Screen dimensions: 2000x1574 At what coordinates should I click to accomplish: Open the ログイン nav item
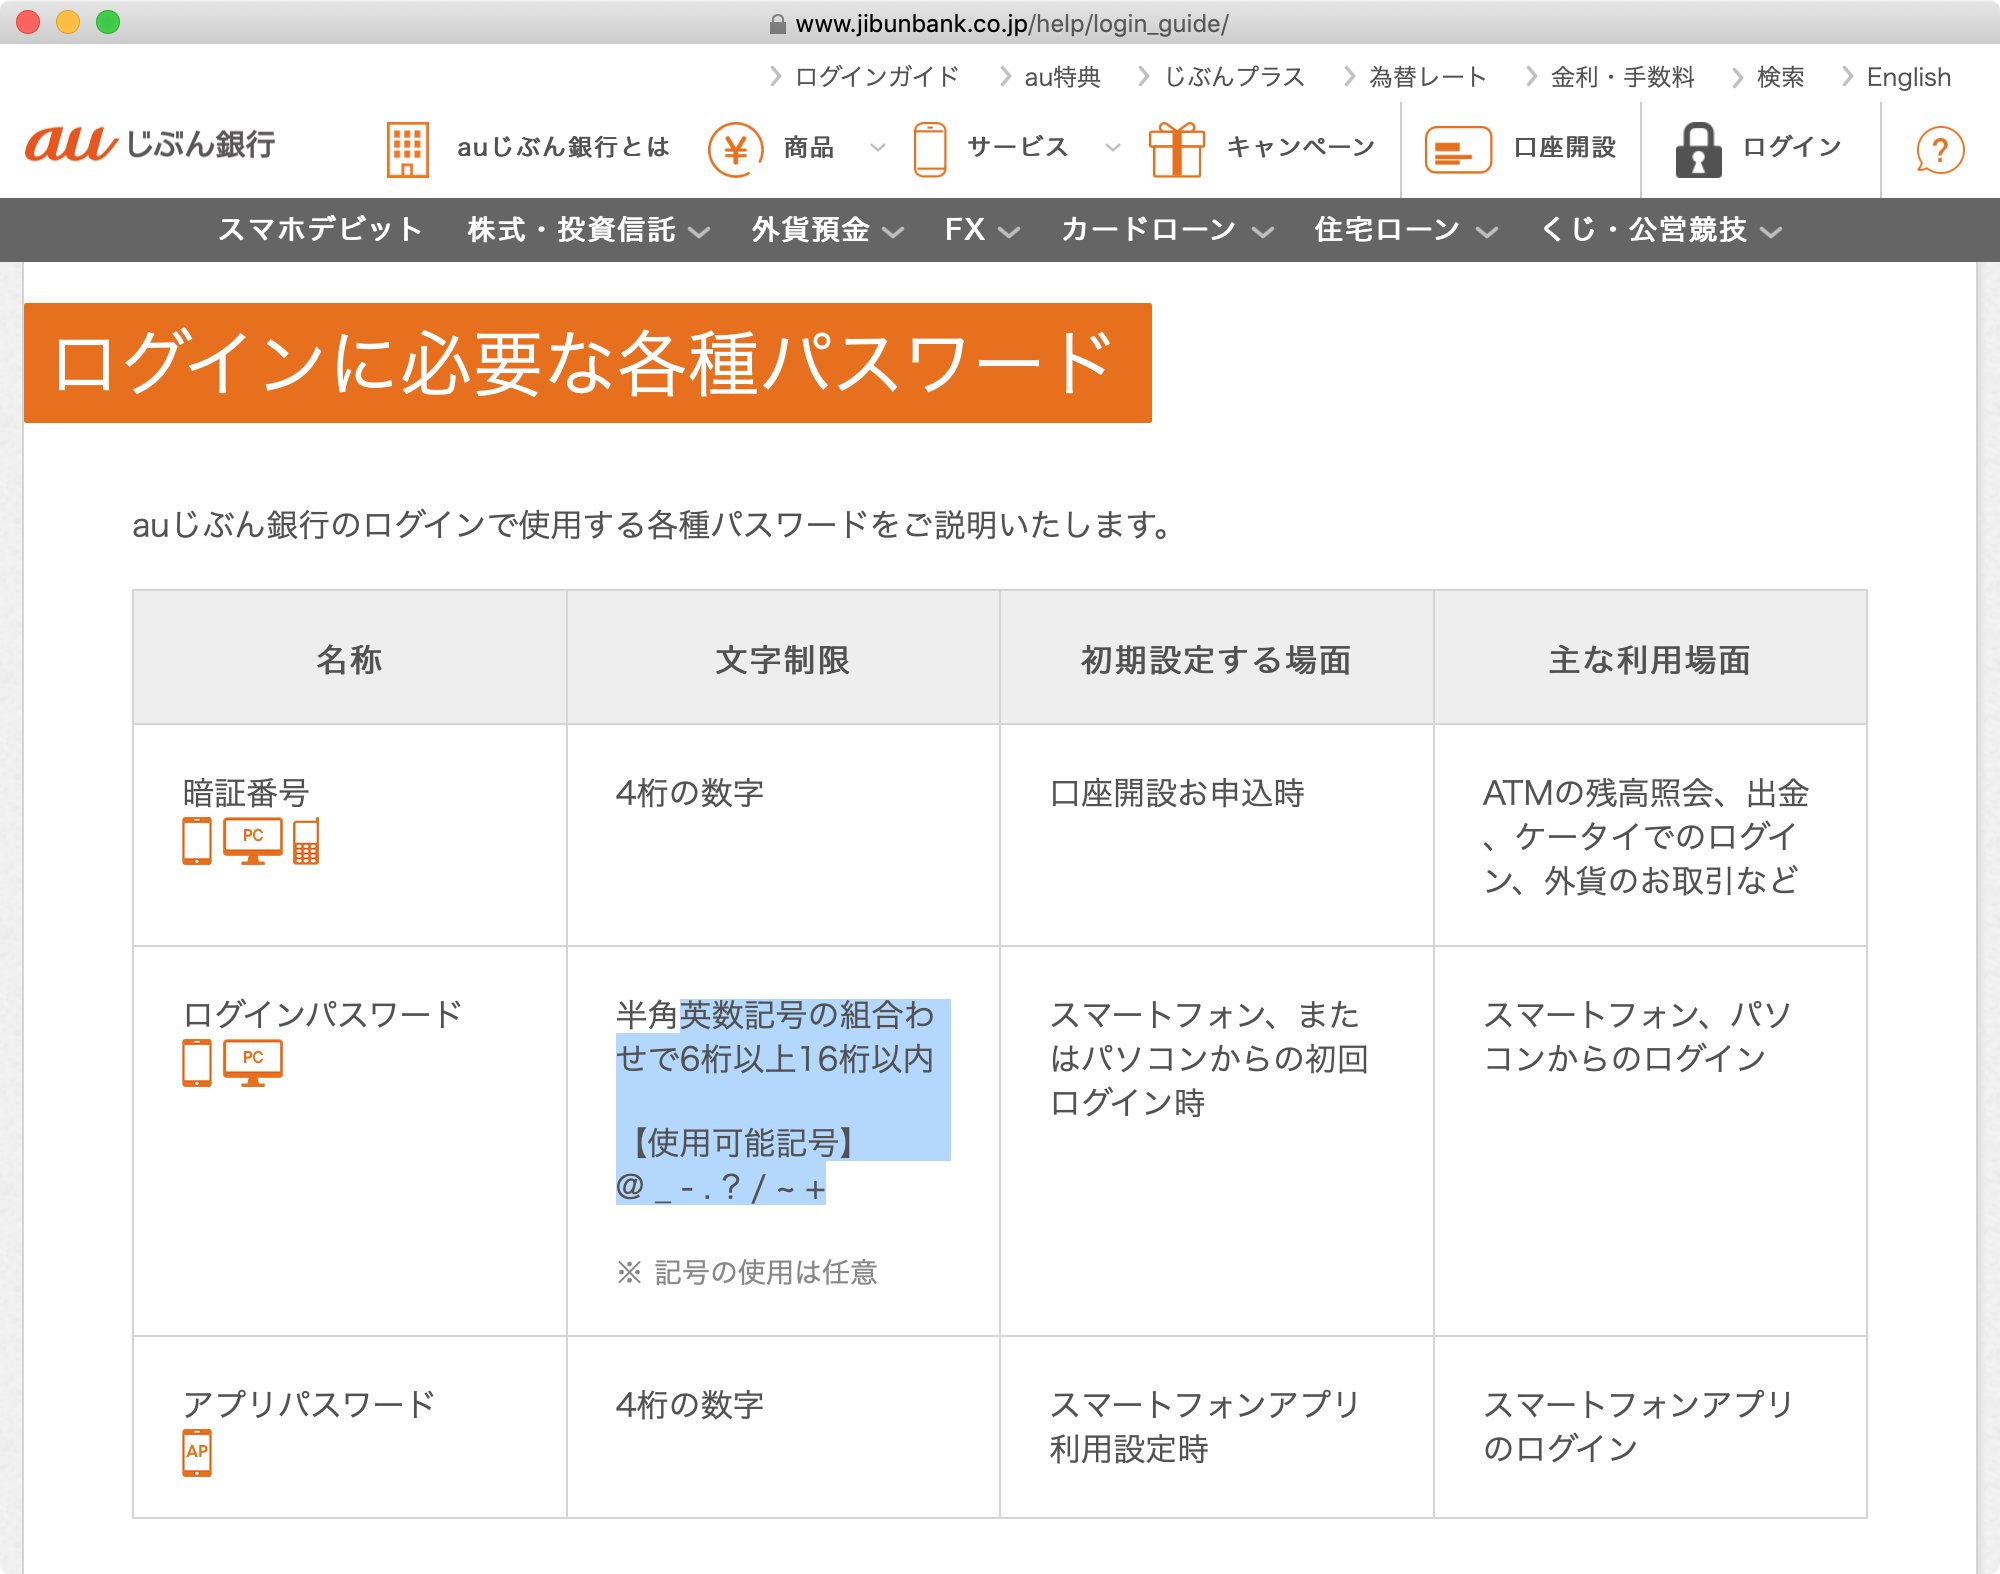pyautogui.click(x=1791, y=148)
